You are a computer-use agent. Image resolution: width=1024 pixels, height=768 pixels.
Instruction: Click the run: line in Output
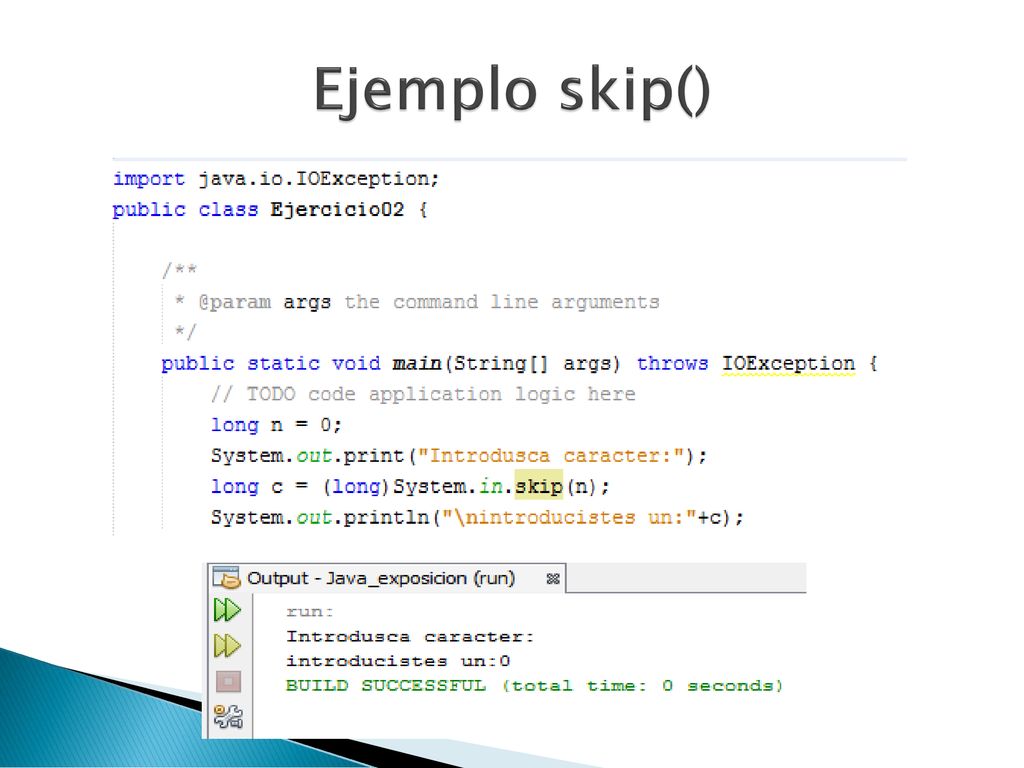[x=310, y=612]
